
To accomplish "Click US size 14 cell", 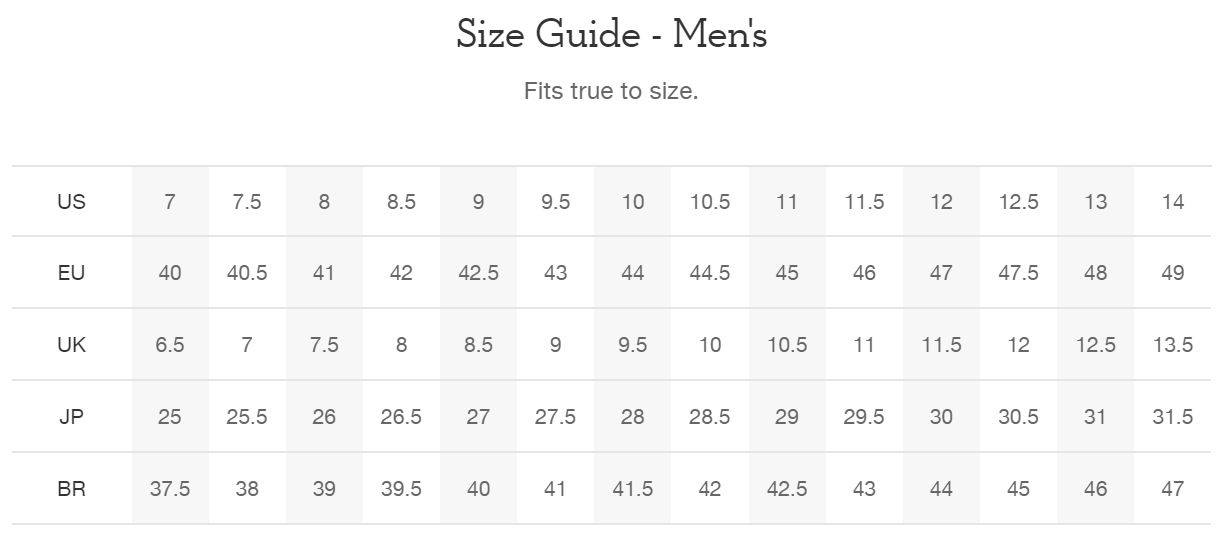I will tap(1173, 202).
